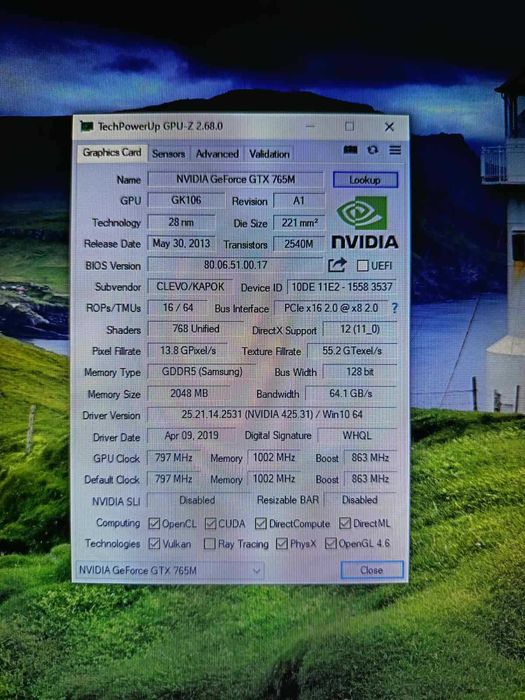This screenshot has height=700, width=525.
Task: Click the TechPowerUp GPU-Z 2.68.0 title text
Action: (x=160, y=126)
